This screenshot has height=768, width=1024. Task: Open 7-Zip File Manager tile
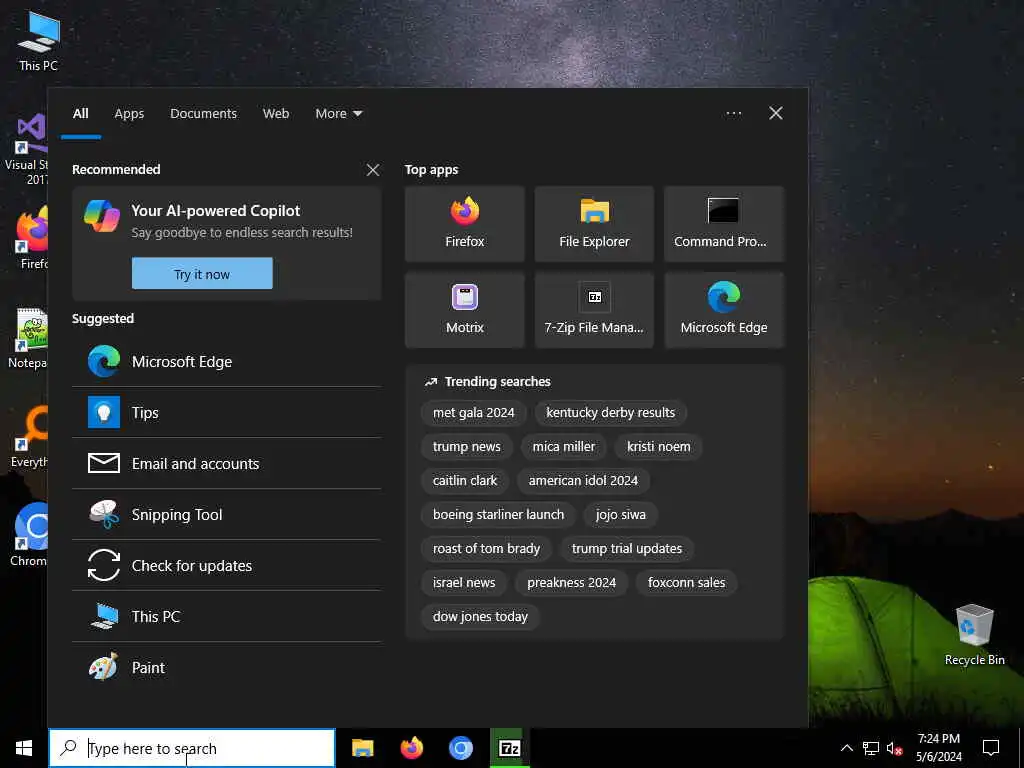point(594,310)
